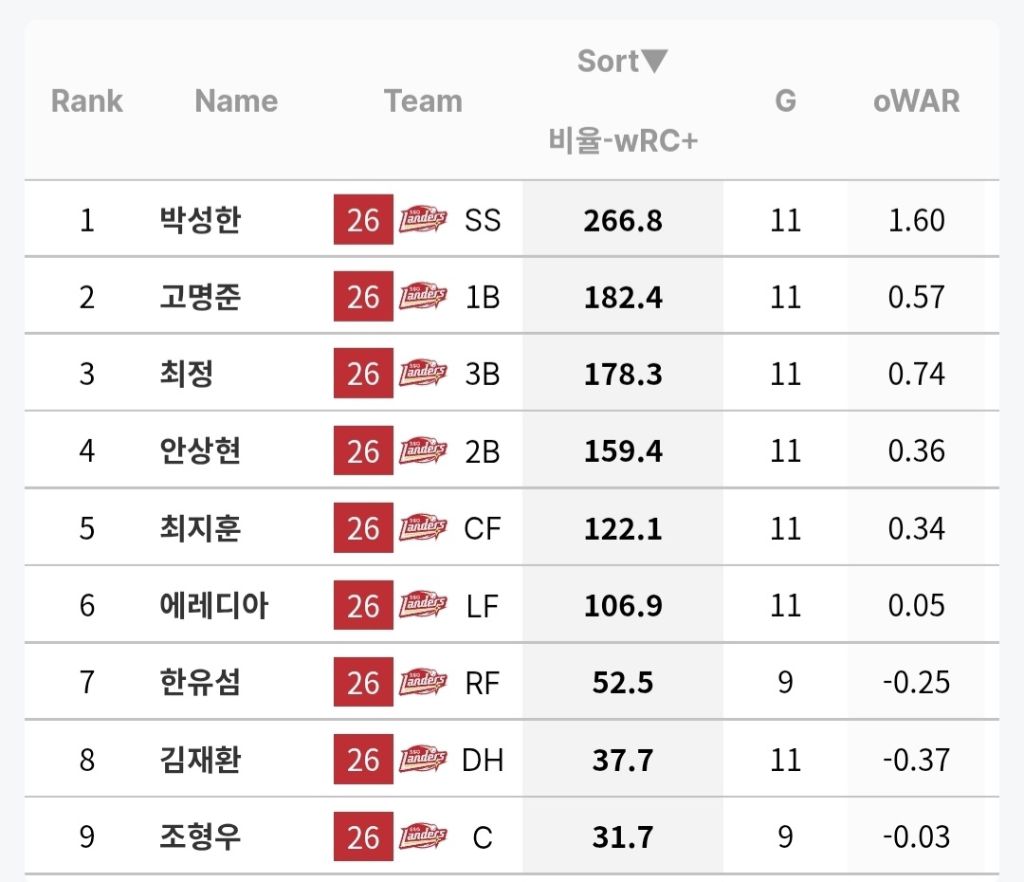Viewport: 1024px width, 882px height.
Task: Click the red 26 badge for 조형우
Action: click(x=363, y=836)
